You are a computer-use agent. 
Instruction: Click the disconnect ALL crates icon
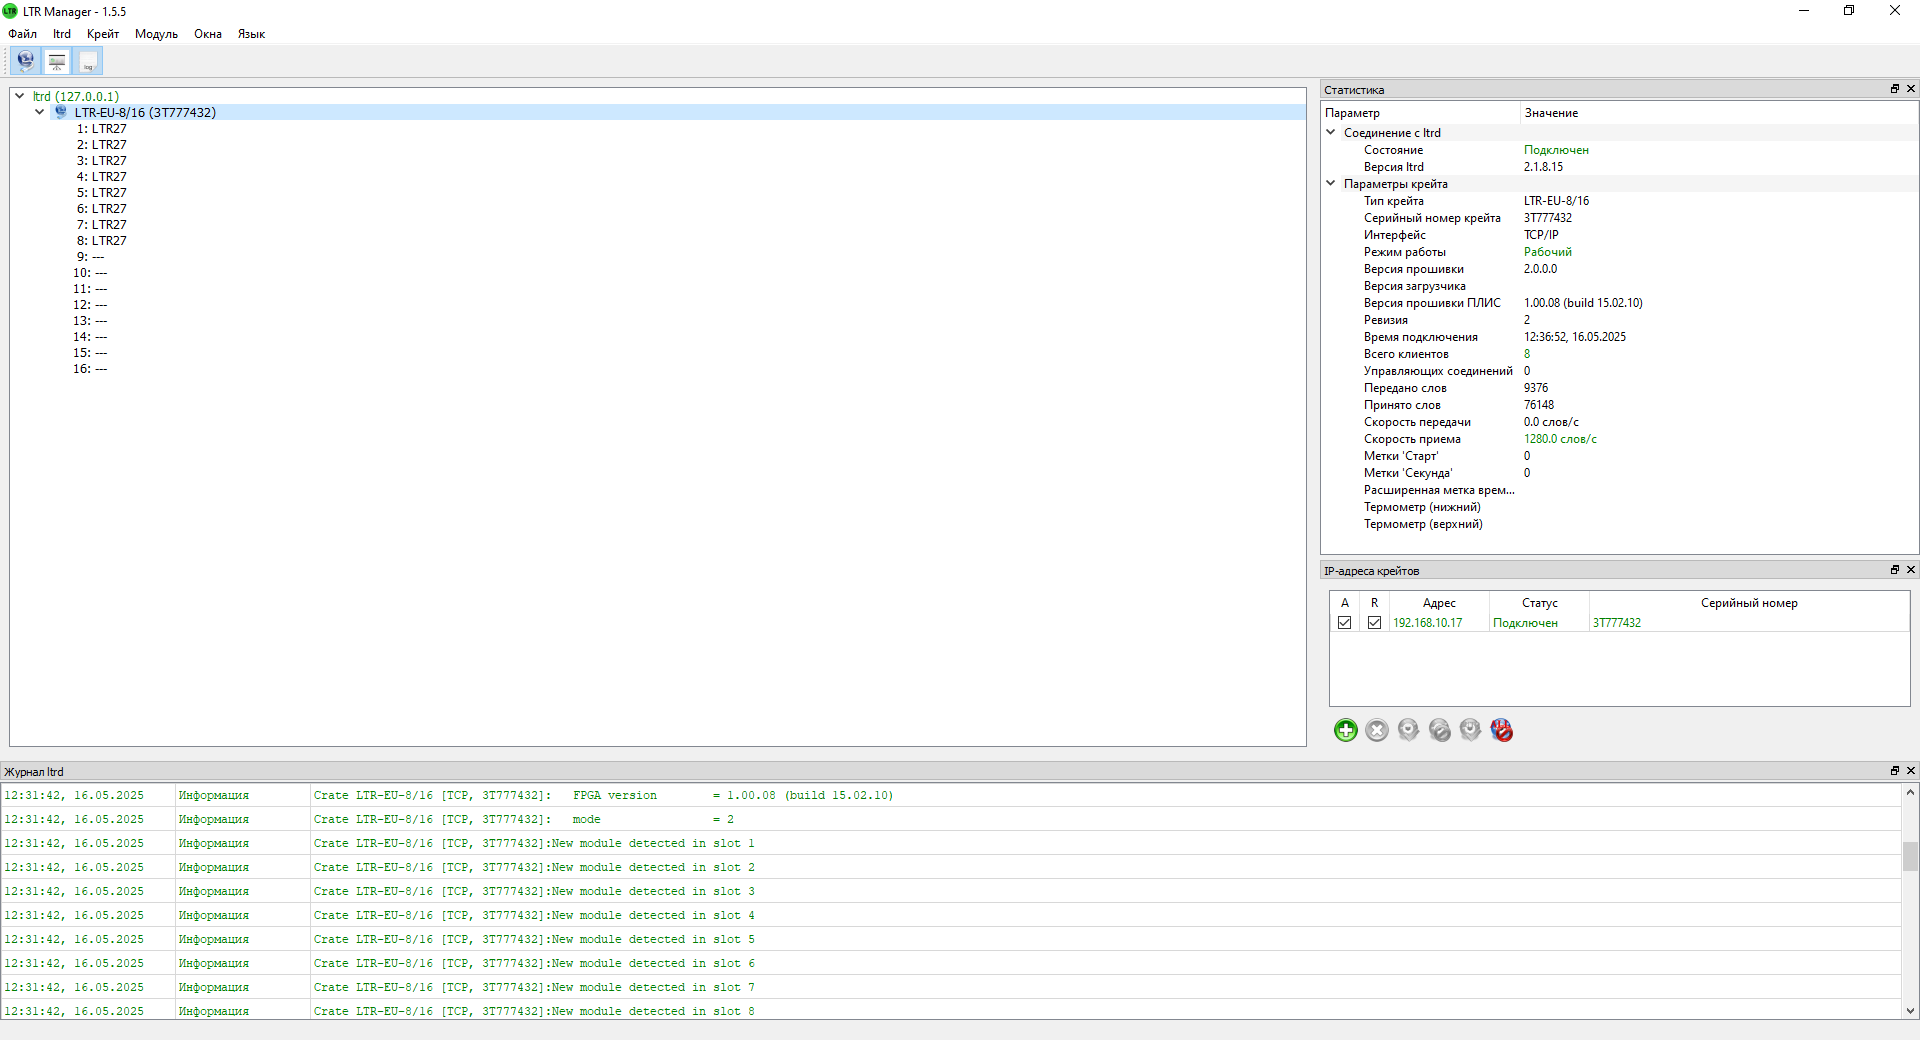pos(1501,730)
